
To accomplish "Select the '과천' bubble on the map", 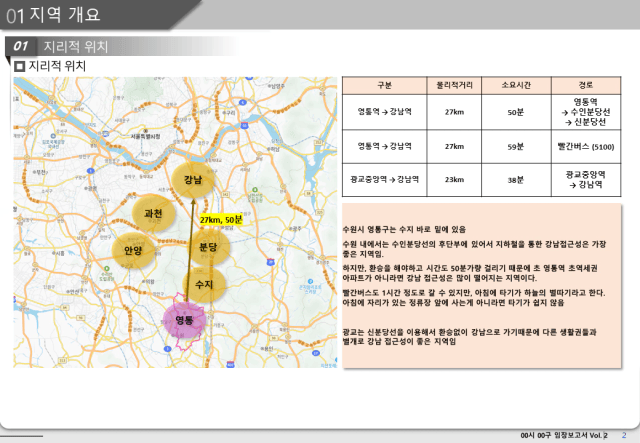I will point(153,213).
